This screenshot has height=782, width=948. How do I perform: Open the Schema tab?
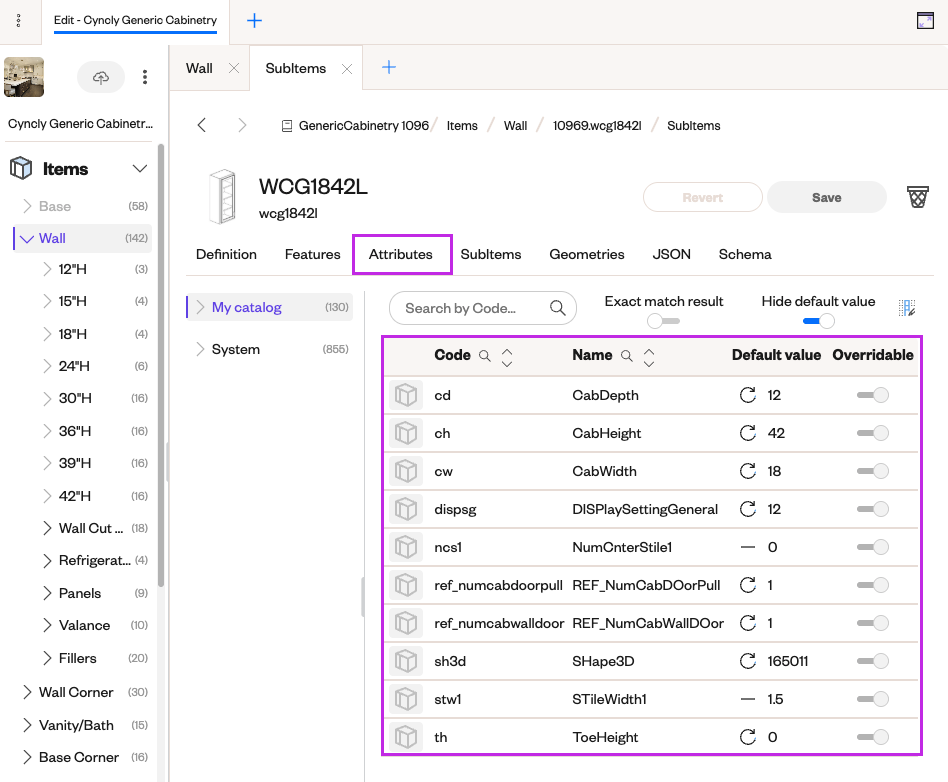[x=745, y=254]
